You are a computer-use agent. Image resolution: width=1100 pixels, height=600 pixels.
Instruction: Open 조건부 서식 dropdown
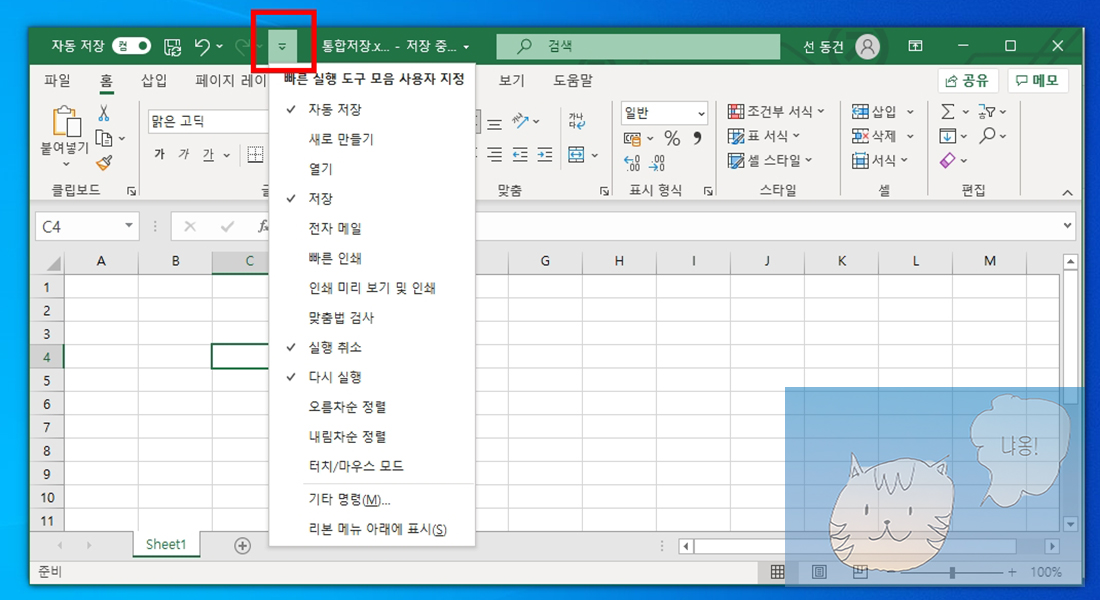(x=776, y=112)
